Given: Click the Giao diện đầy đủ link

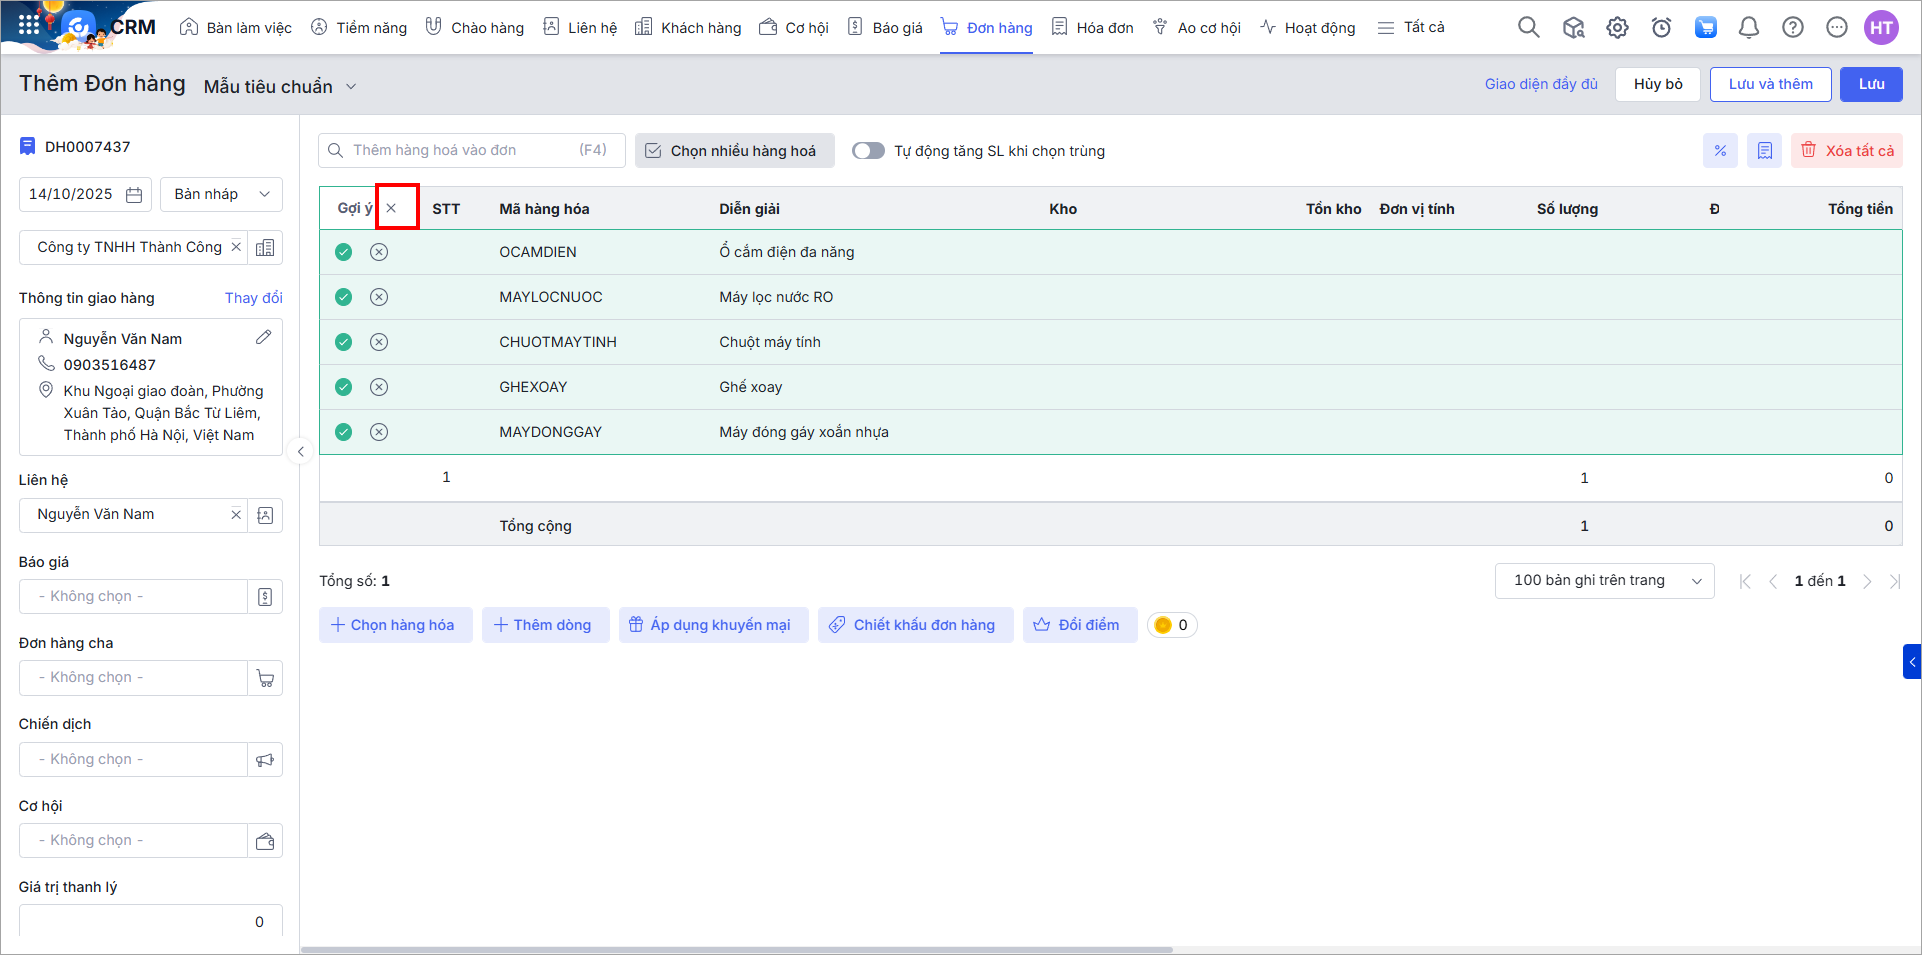Looking at the screenshot, I should 1541,84.
